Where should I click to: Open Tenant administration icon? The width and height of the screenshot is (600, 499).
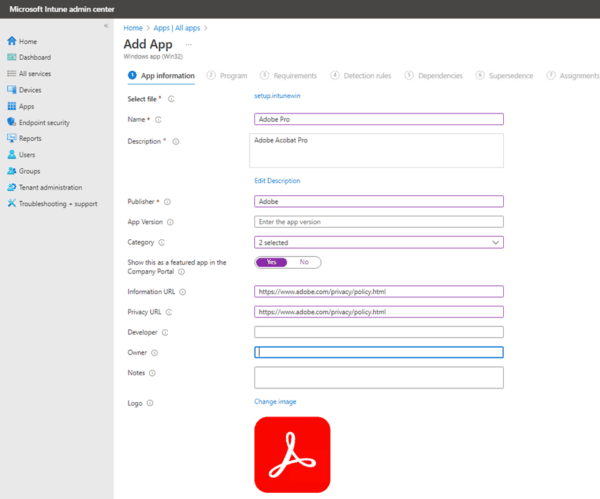[x=12, y=187]
